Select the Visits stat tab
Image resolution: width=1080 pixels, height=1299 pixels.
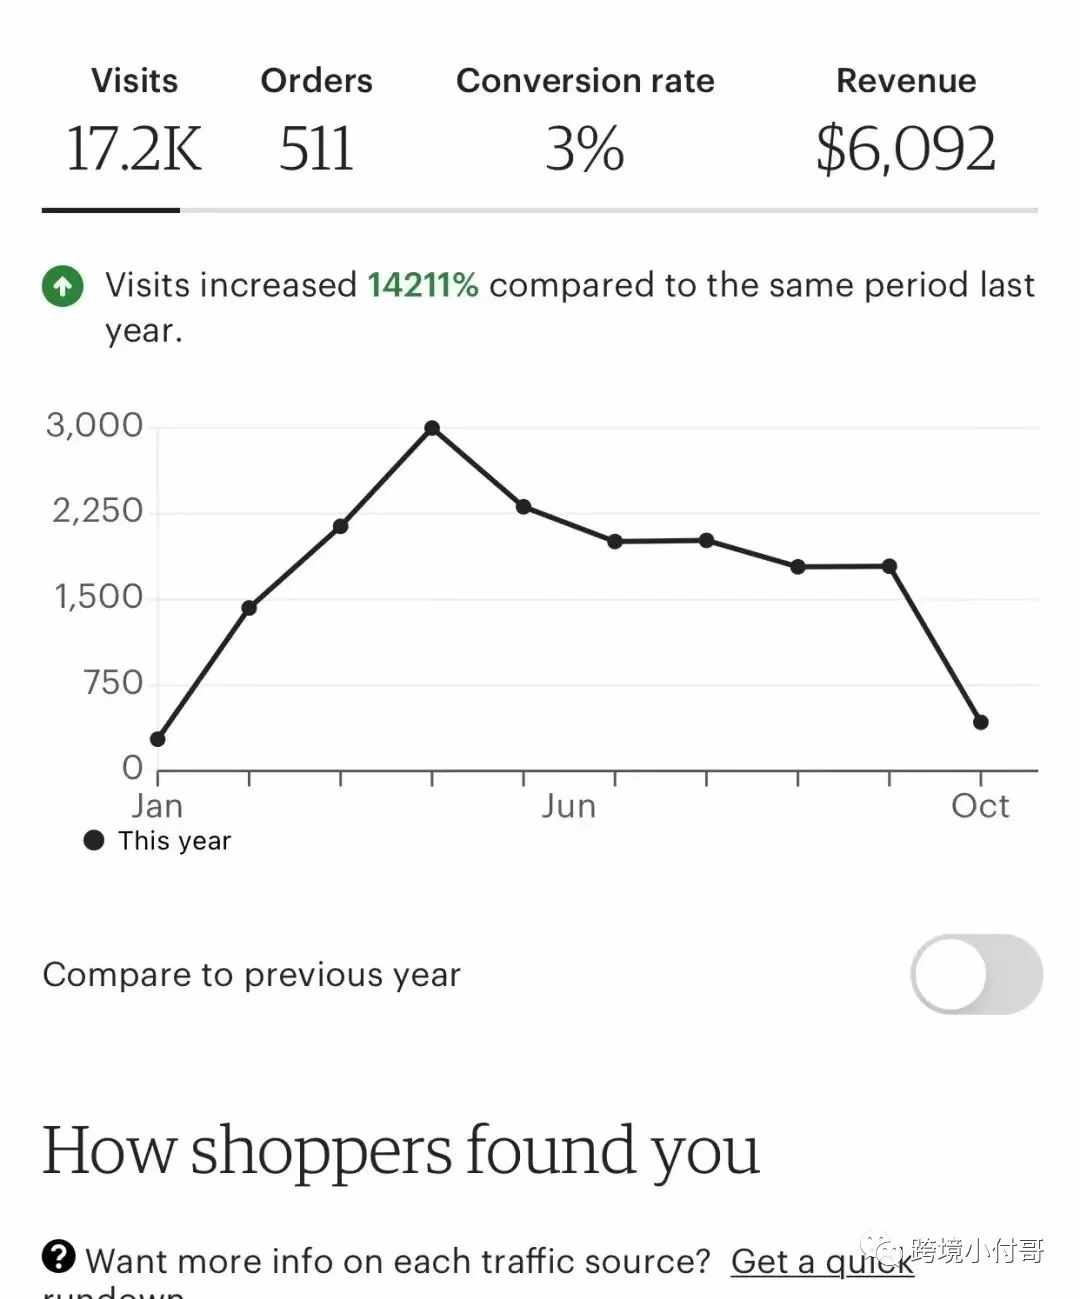[134, 122]
